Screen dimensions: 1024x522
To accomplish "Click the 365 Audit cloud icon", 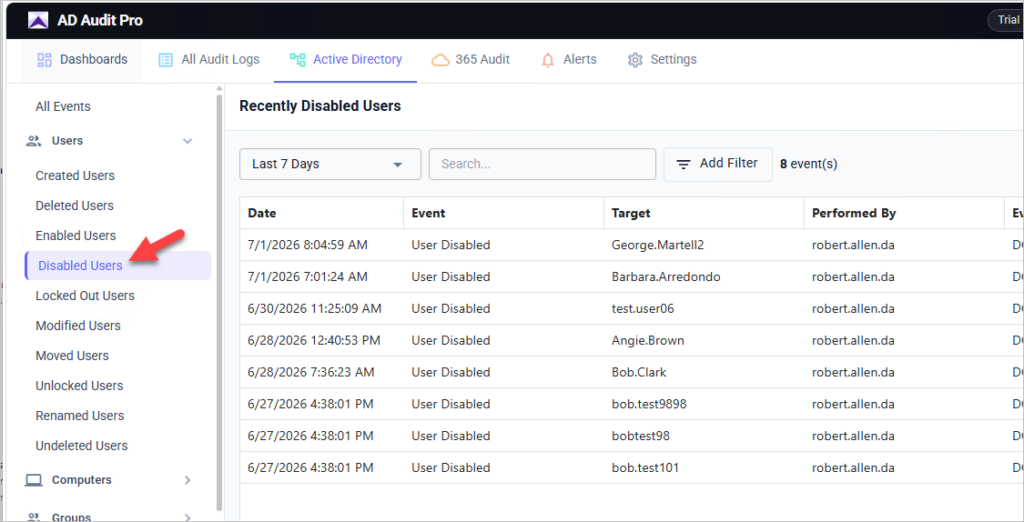I will (x=440, y=60).
